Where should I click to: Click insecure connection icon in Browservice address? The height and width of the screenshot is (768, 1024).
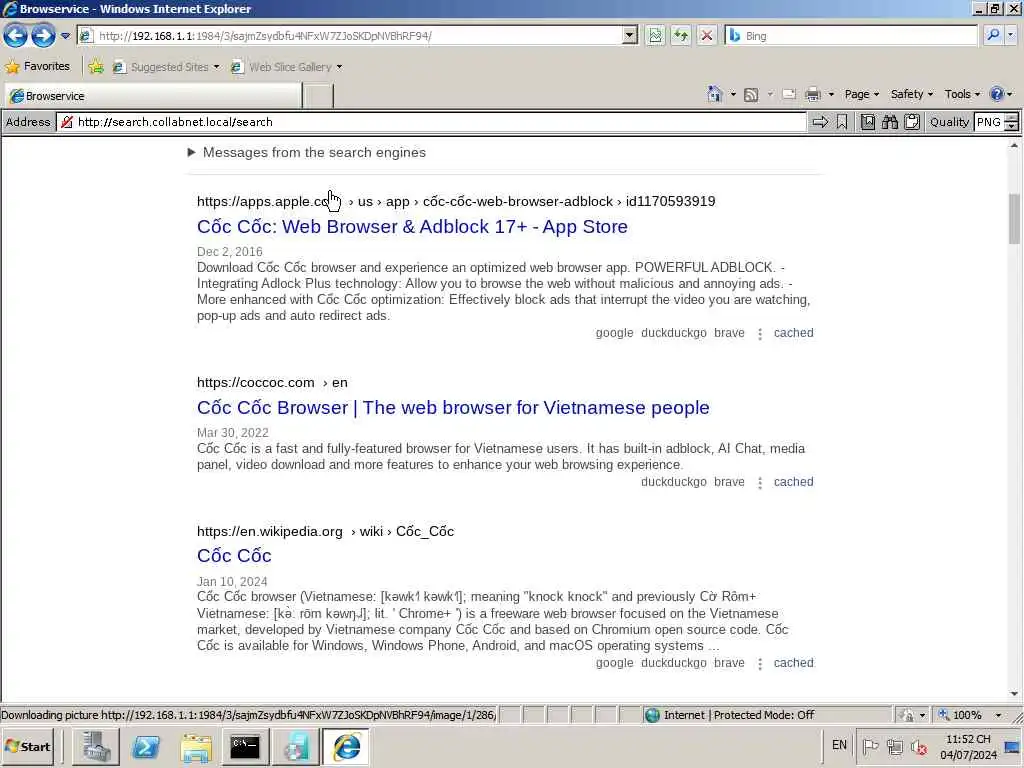click(x=67, y=122)
